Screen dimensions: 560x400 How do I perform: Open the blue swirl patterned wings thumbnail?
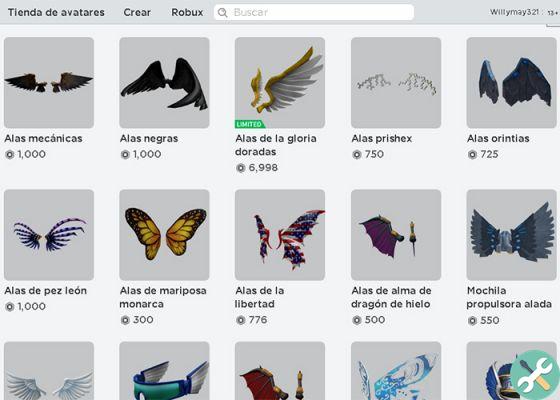click(396, 371)
